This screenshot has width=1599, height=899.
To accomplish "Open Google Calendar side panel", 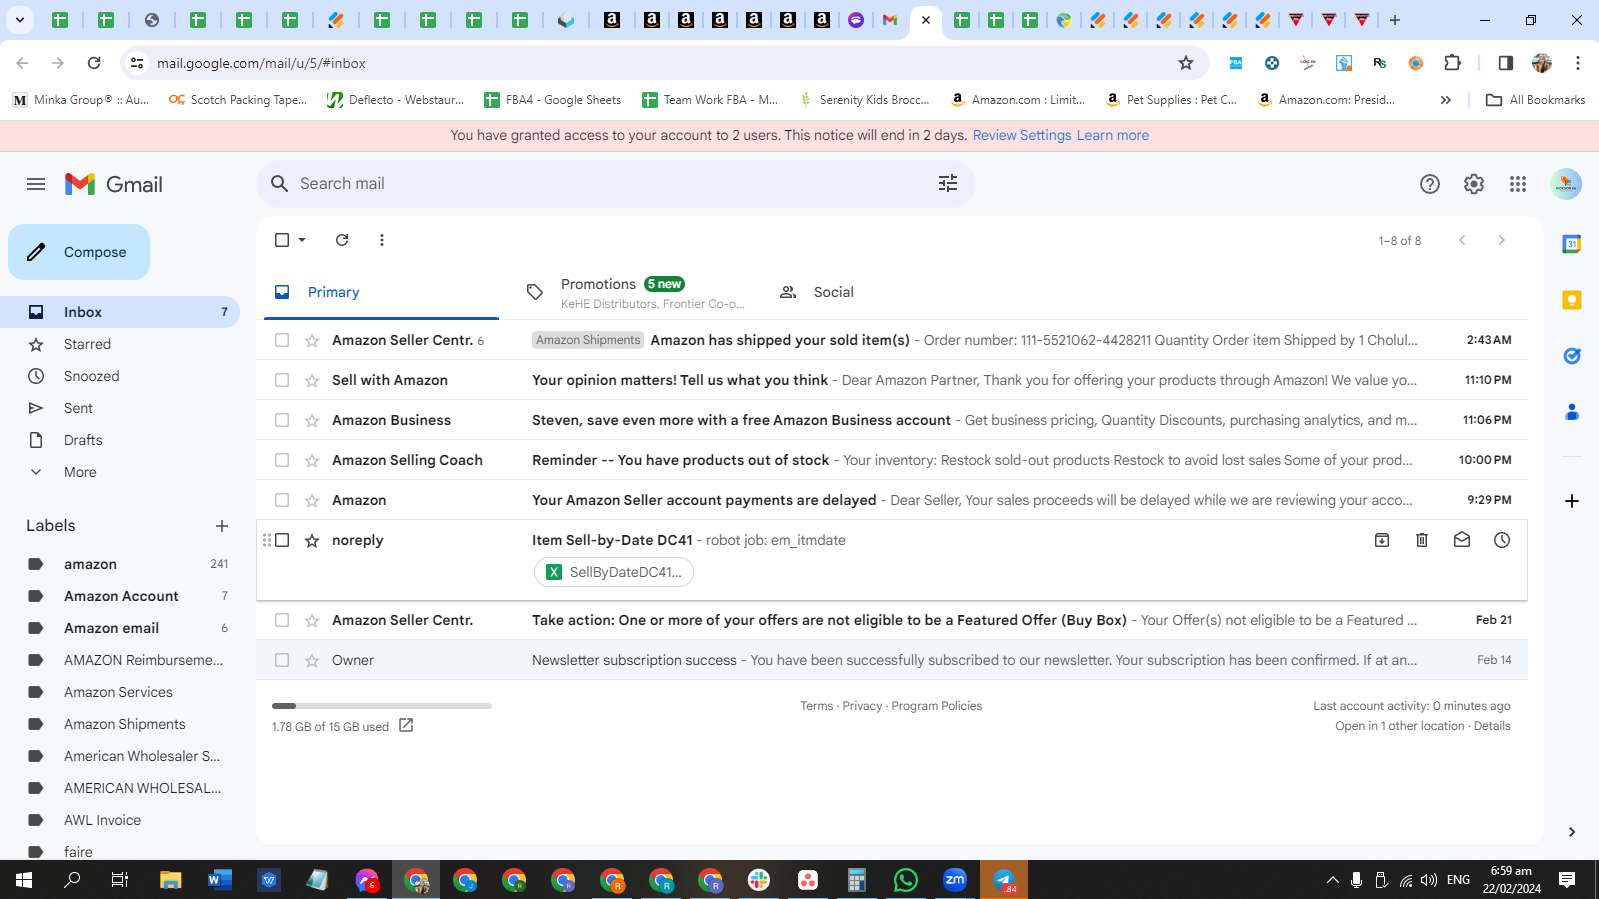I will 1572,244.
